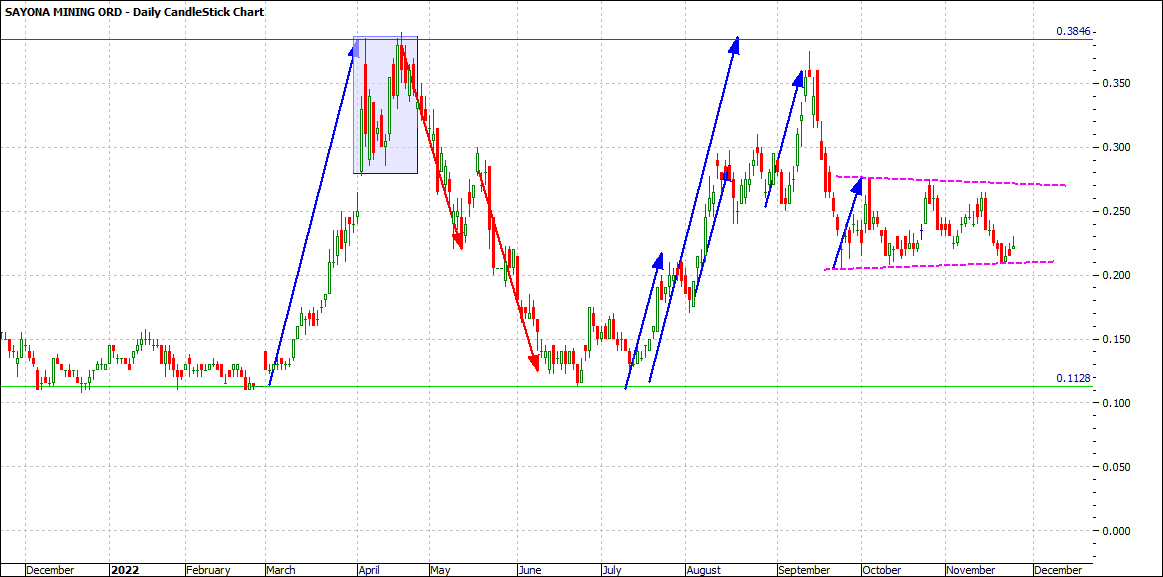Click the April month label

pos(370,570)
